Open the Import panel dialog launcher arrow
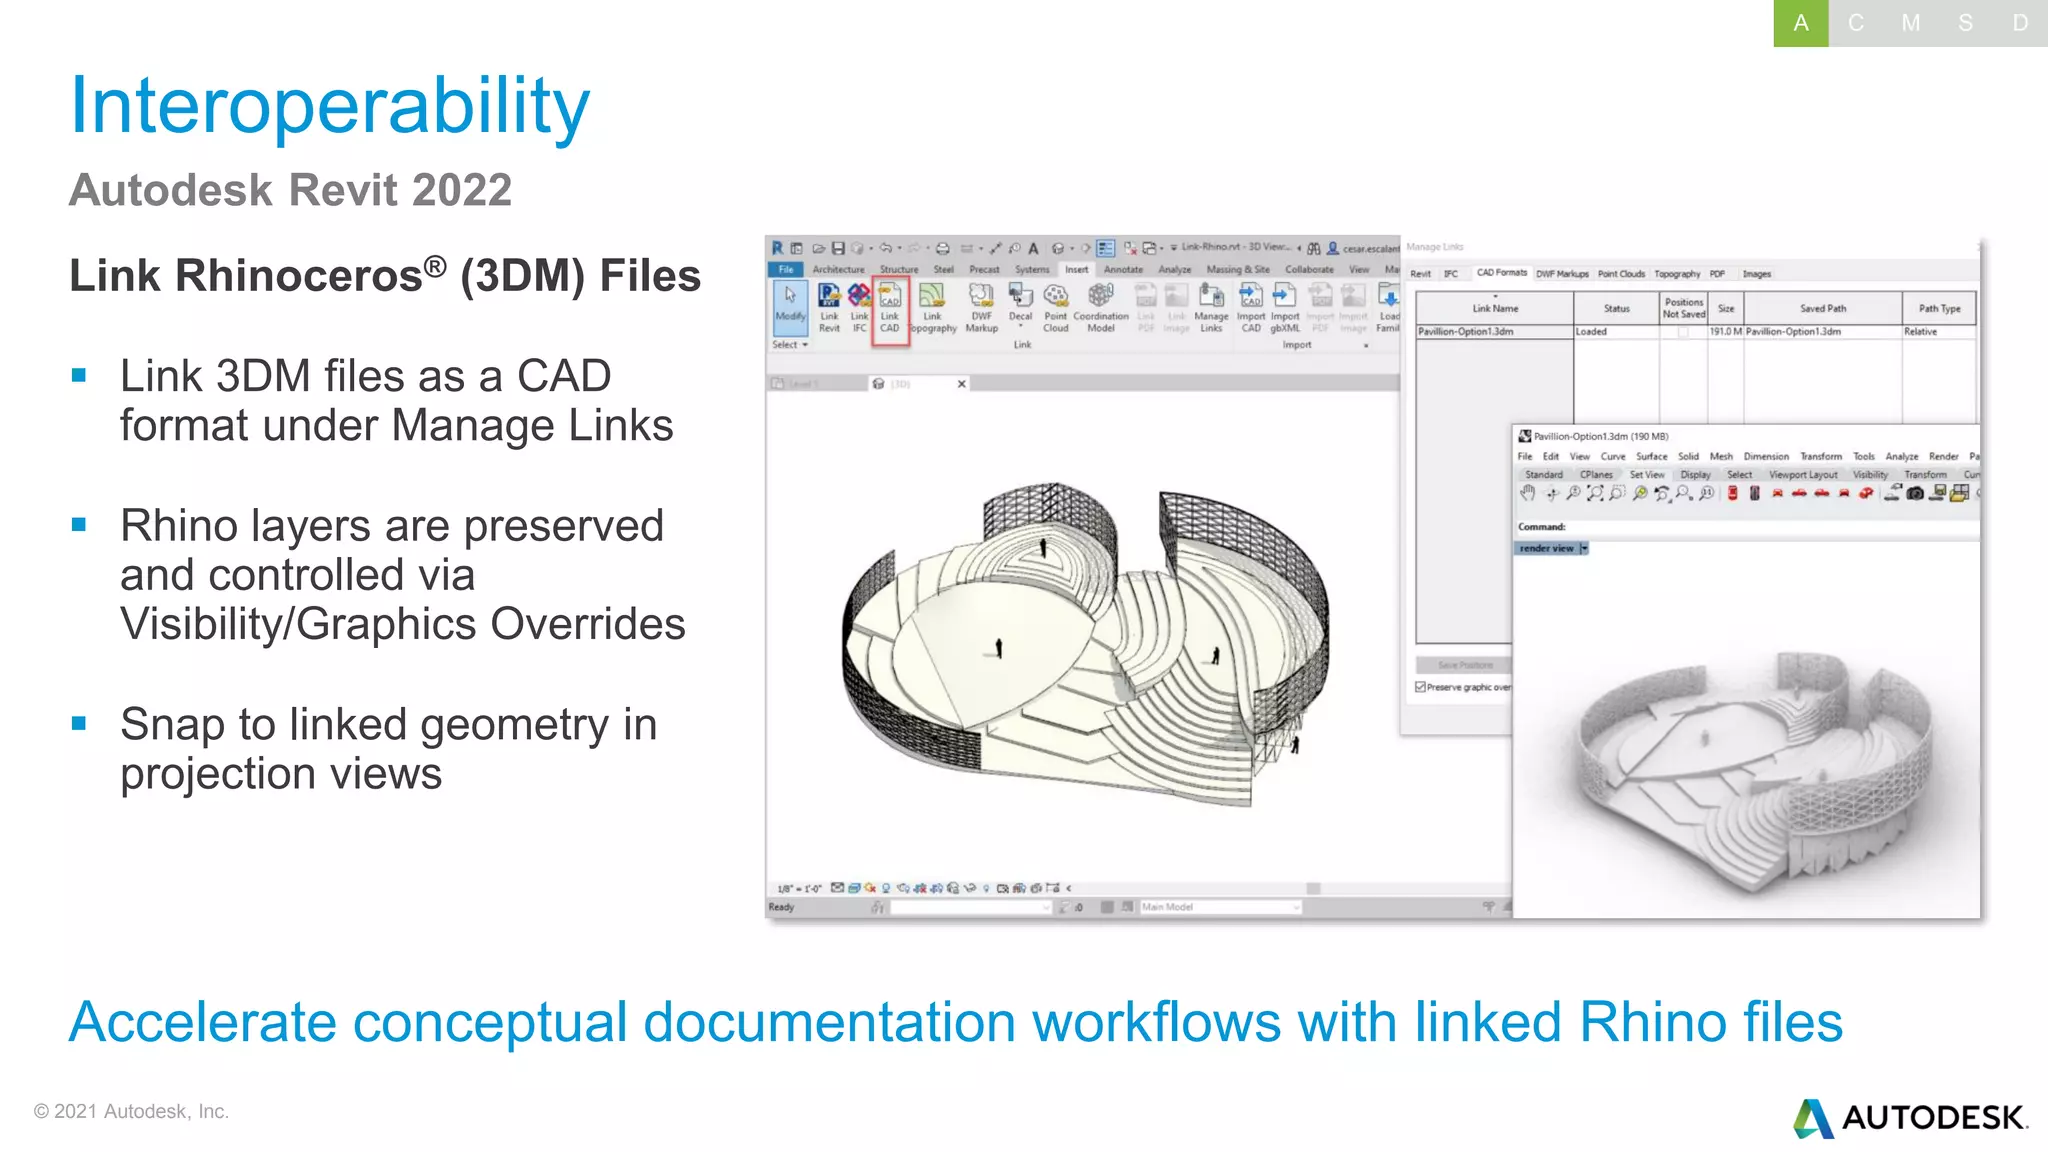This screenshot has width=2048, height=1152. click(x=1366, y=346)
